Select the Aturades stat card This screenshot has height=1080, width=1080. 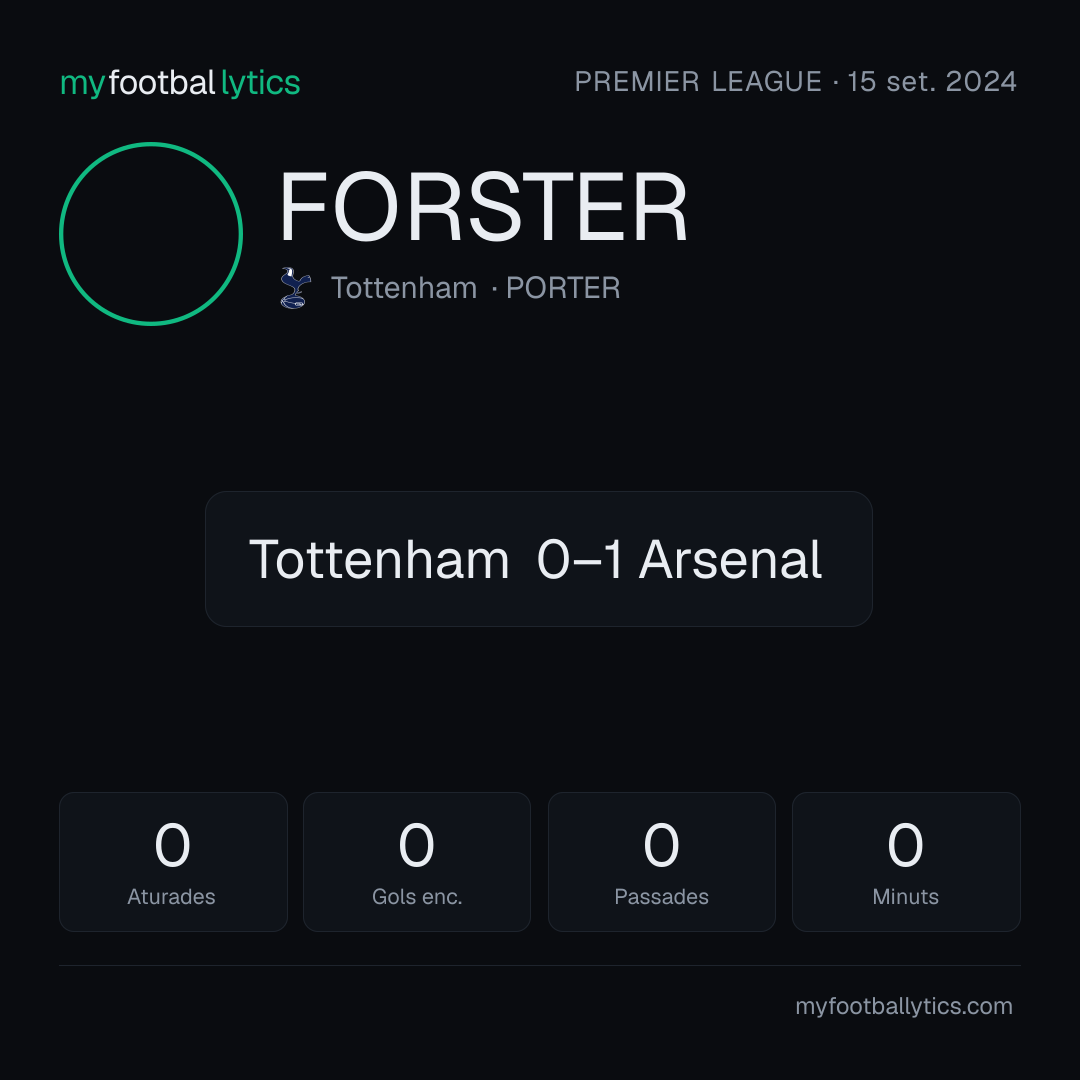coord(173,862)
